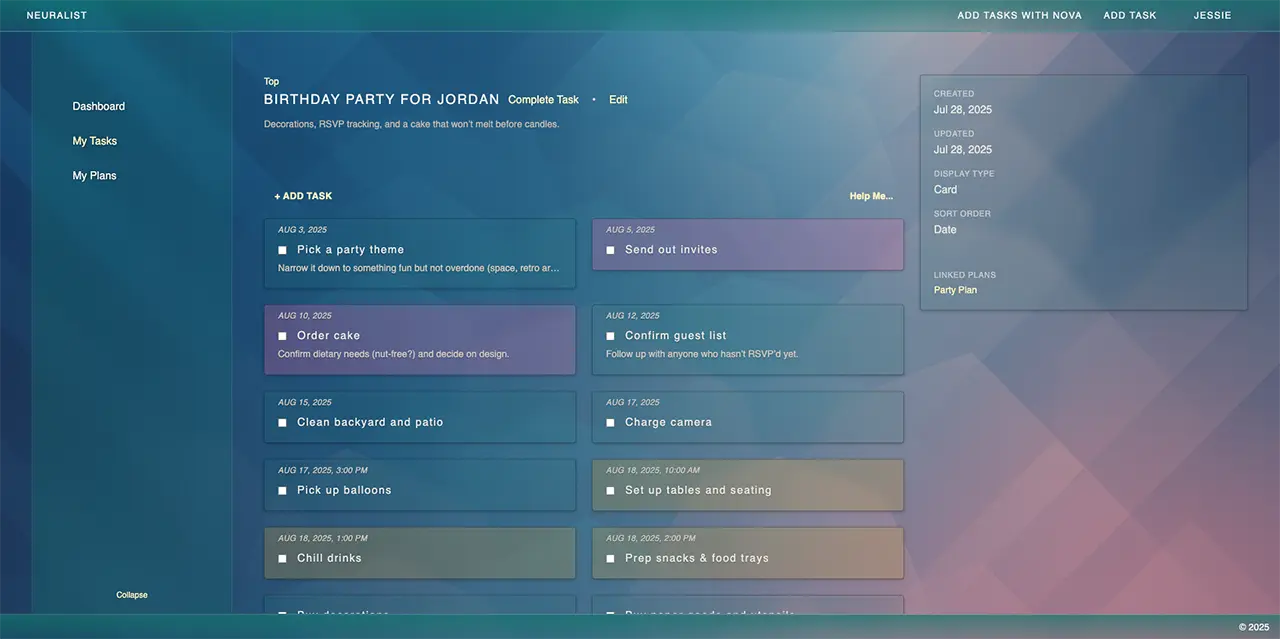
Task: Add a task with + ADD TASK
Action: pyautogui.click(x=302, y=195)
